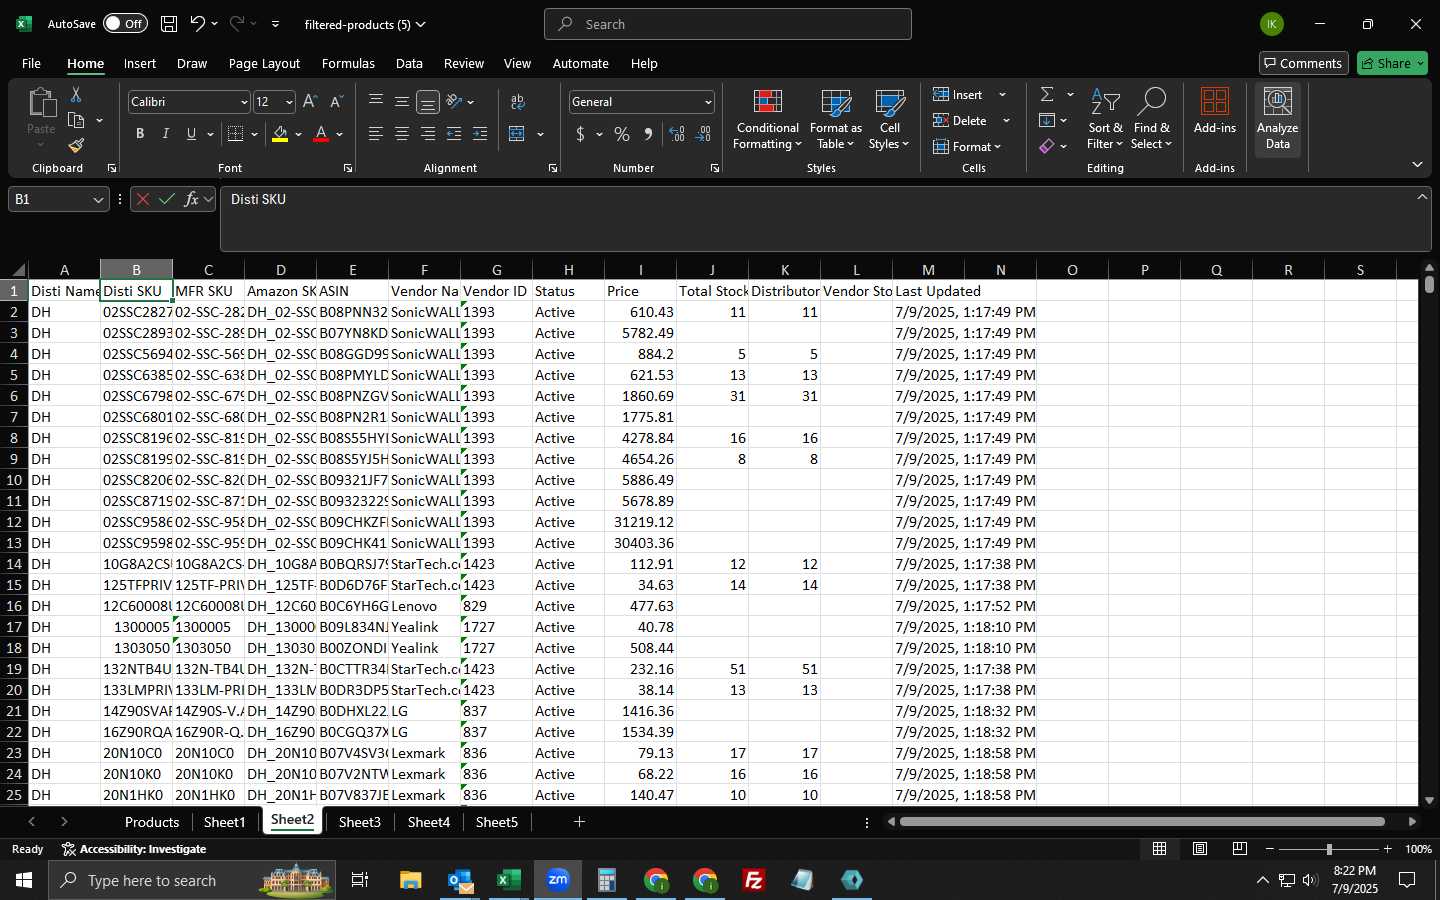Open the font name Calibri dropdown

[x=244, y=102]
